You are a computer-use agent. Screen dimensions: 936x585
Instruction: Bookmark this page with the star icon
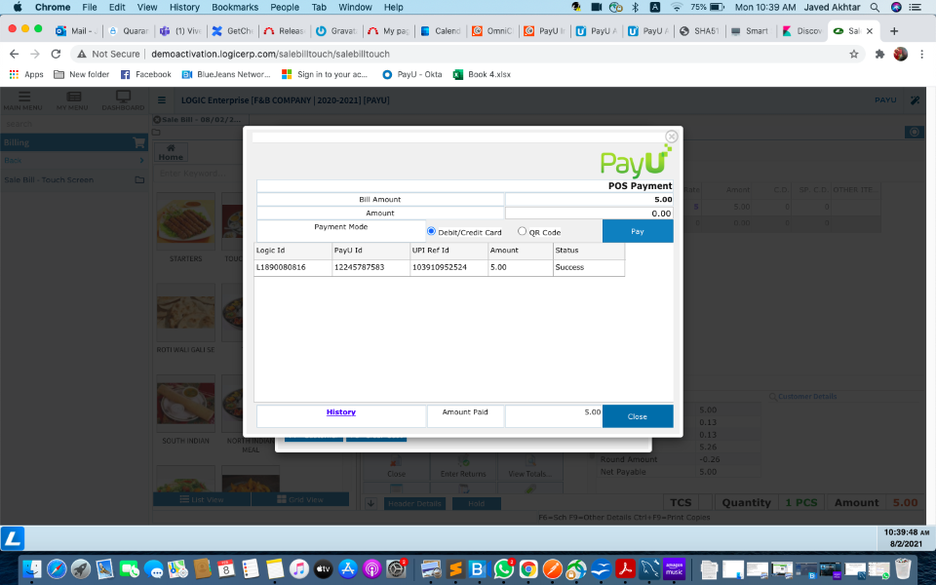854,54
